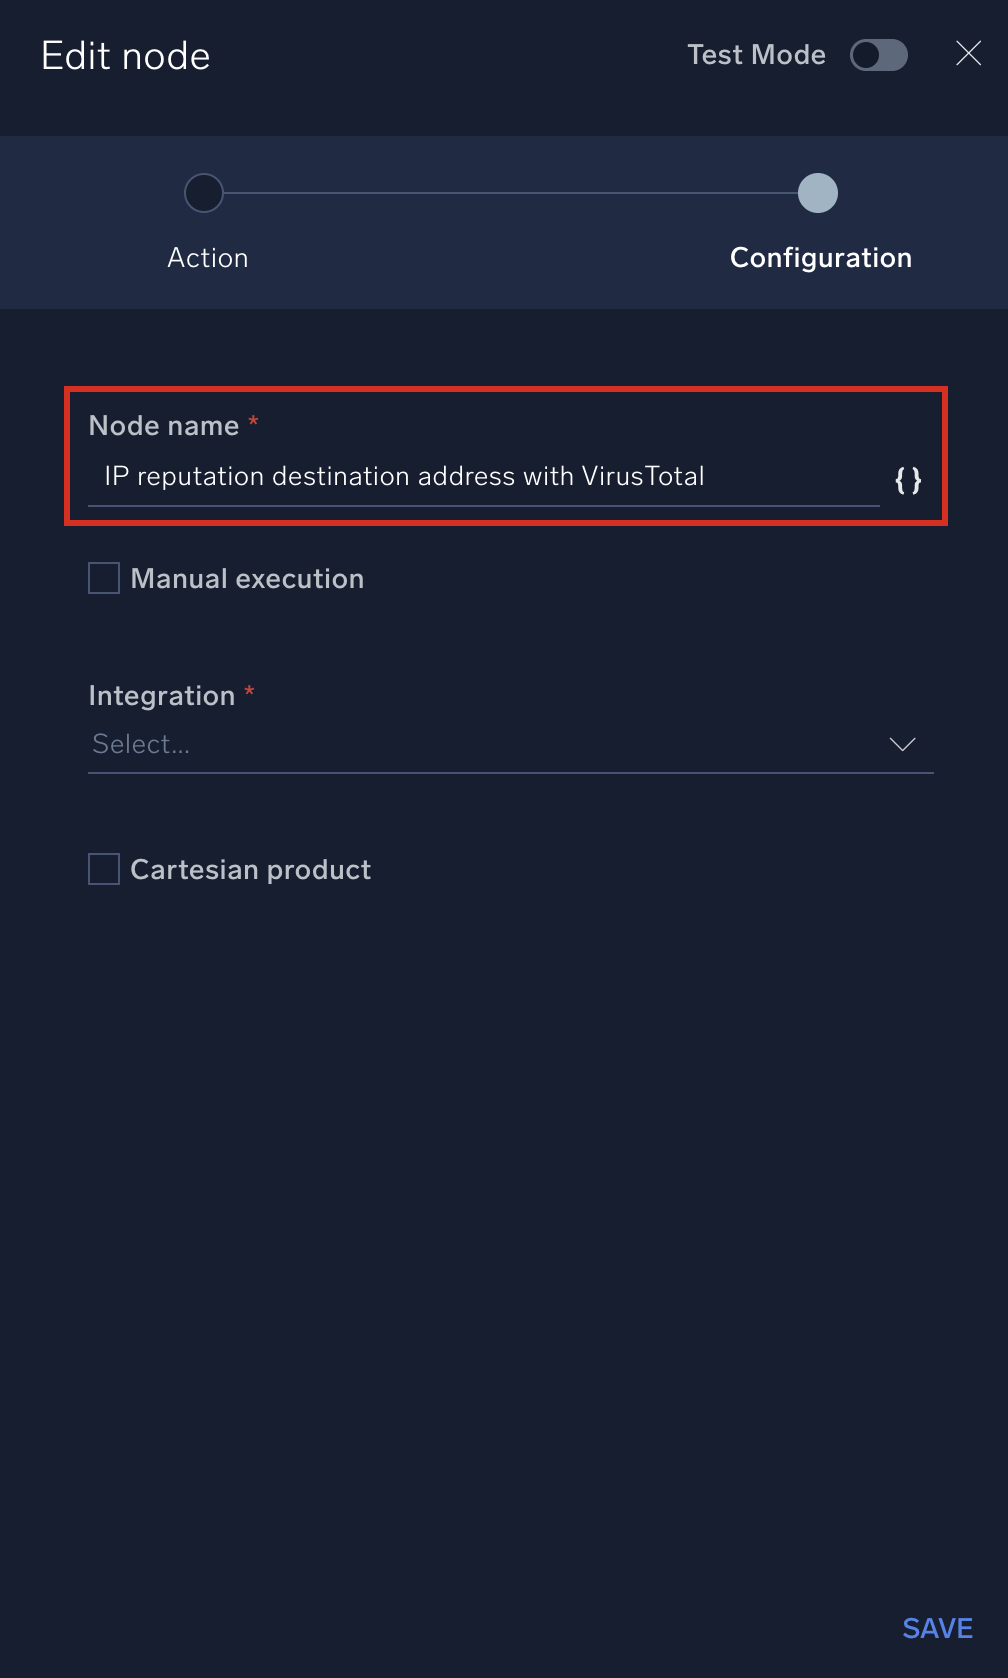Close the Edit node panel

pyautogui.click(x=968, y=54)
